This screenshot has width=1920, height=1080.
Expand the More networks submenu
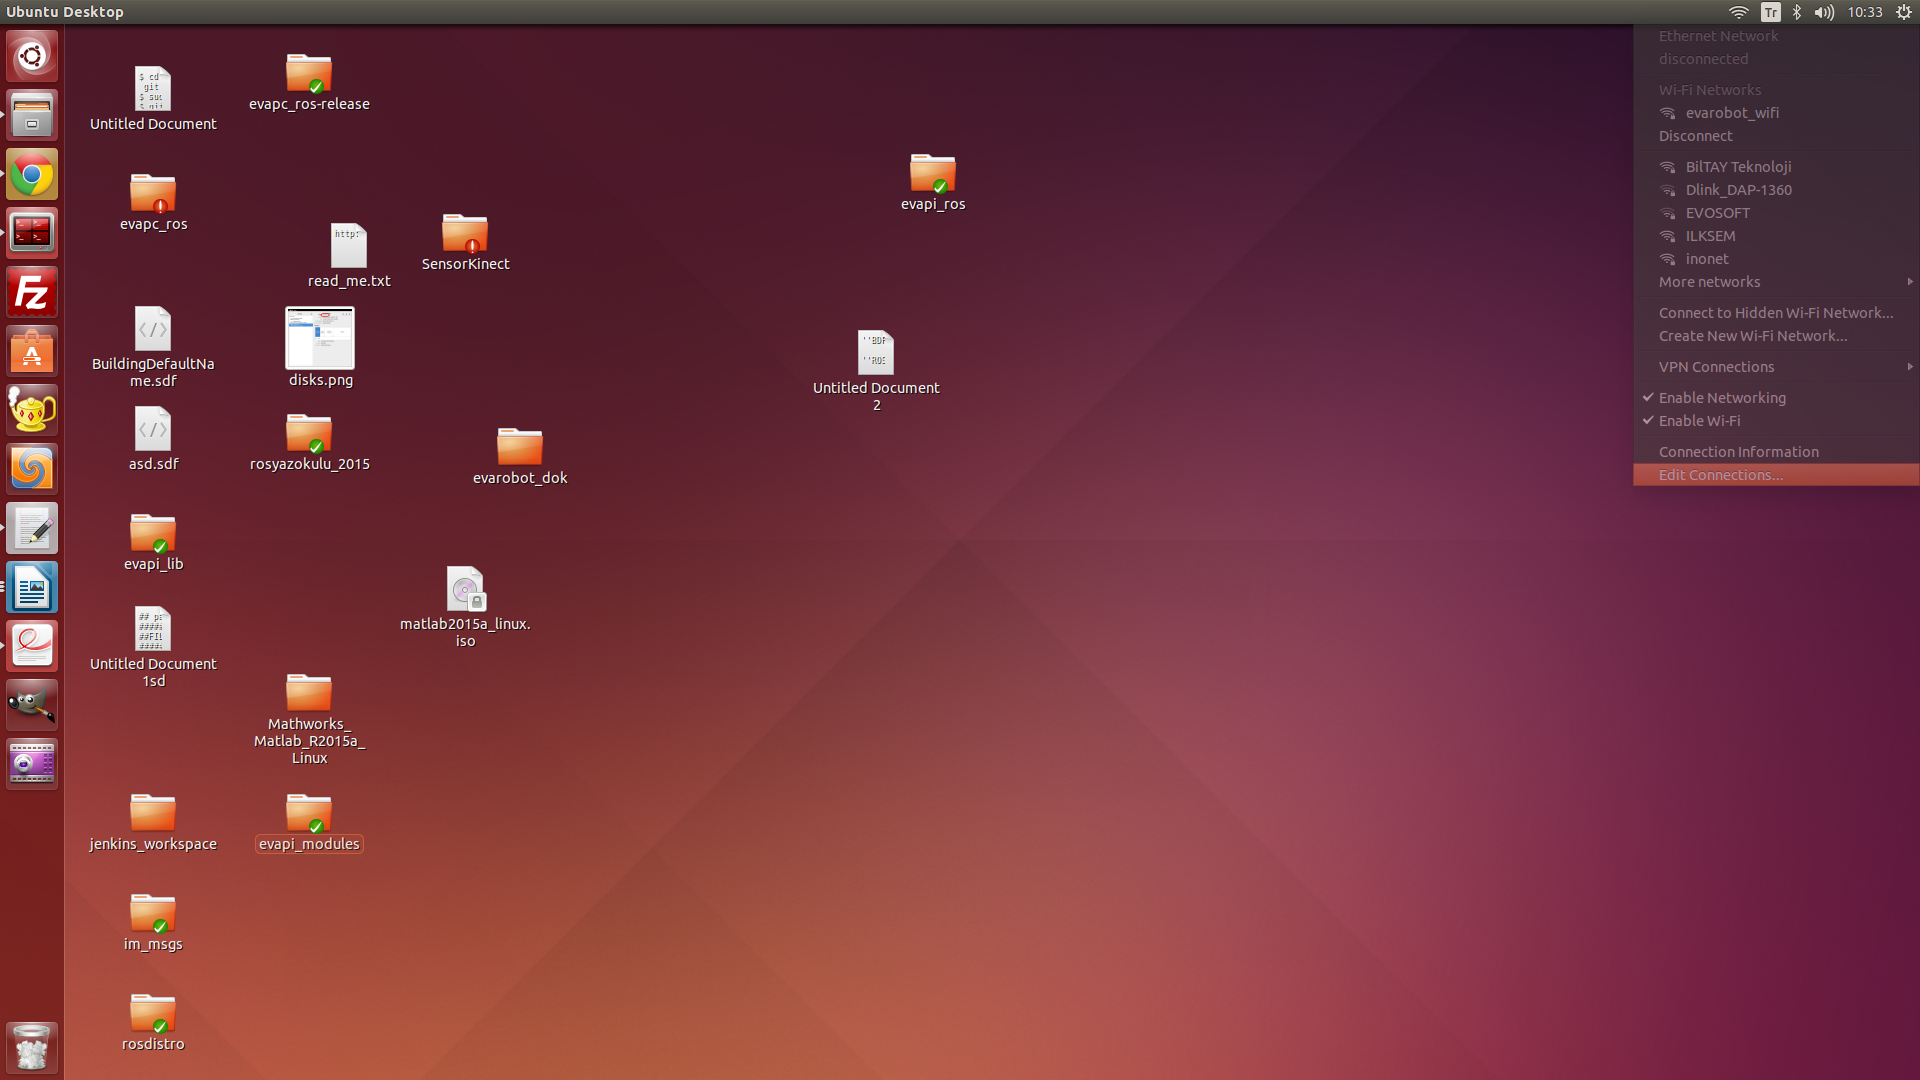pyautogui.click(x=1709, y=282)
